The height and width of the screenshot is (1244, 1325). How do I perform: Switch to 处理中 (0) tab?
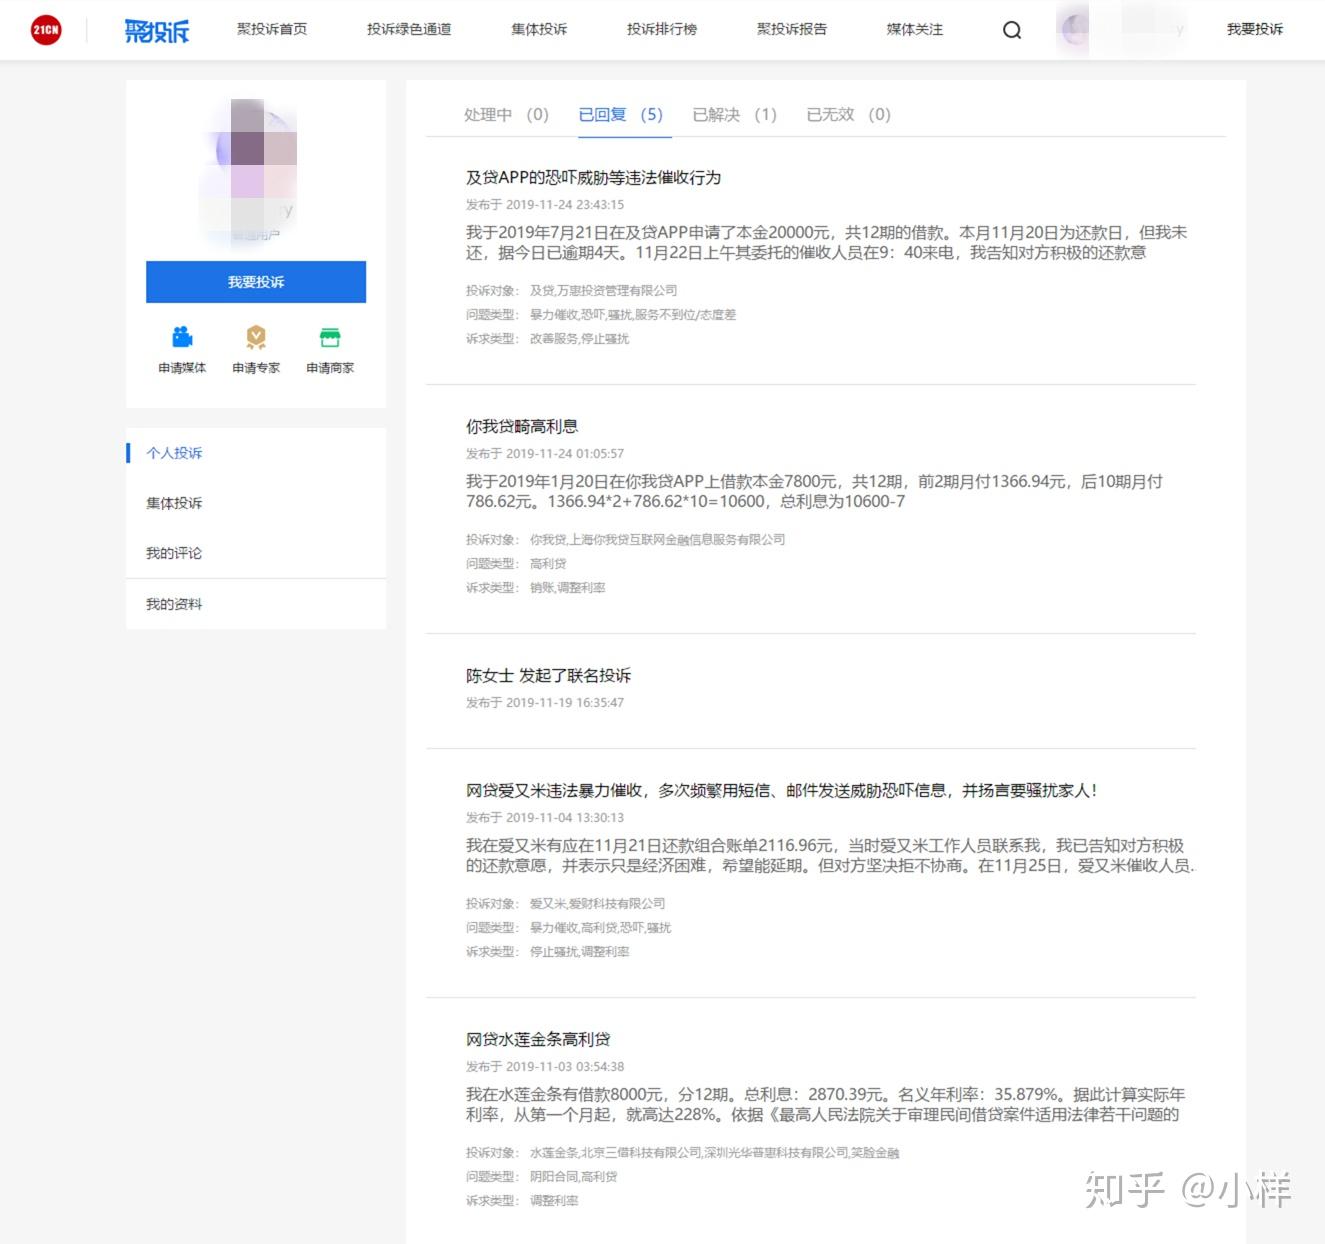click(x=506, y=115)
